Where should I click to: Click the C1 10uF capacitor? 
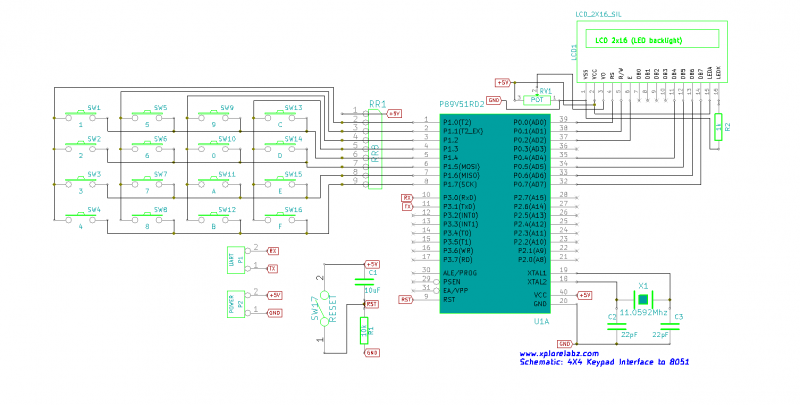pyautogui.click(x=364, y=282)
